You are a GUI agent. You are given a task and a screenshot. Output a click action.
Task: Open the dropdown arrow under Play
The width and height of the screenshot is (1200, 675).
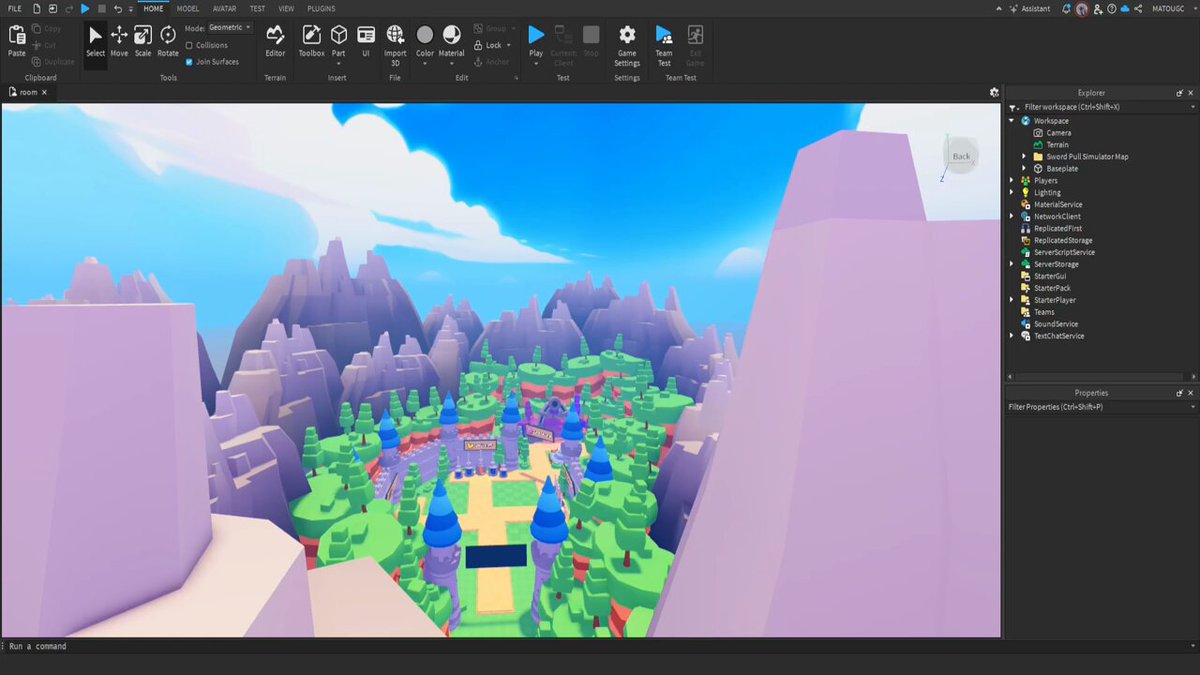[536, 64]
